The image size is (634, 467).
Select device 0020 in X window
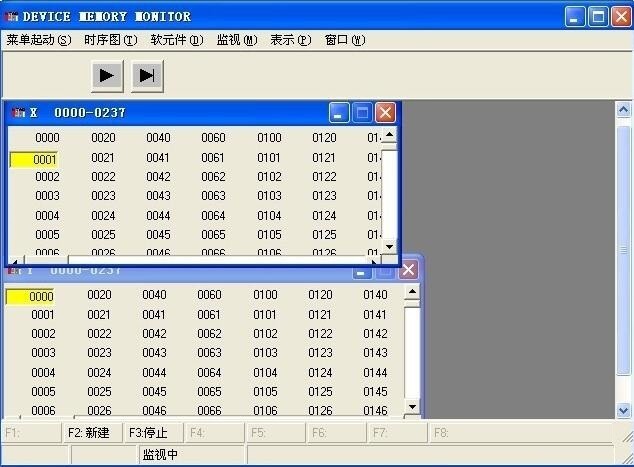point(103,137)
